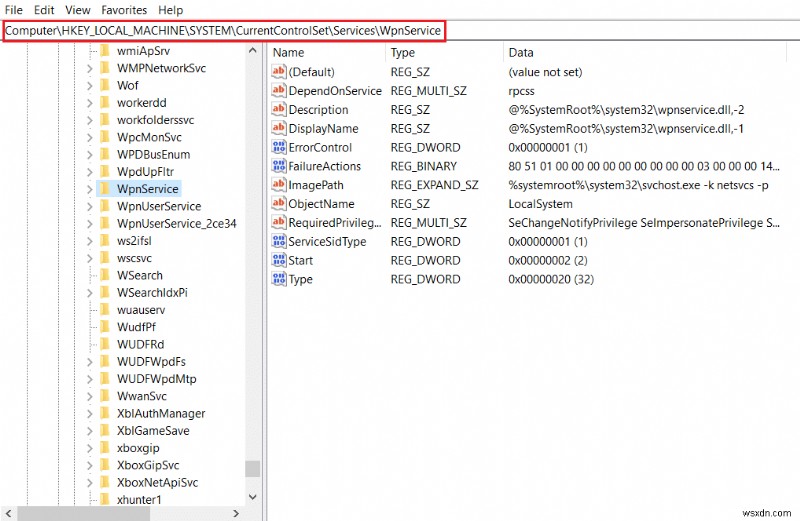Select the REG_EXPAND_SZ type cell
Image resolution: width=800 pixels, height=521 pixels.
point(434,185)
